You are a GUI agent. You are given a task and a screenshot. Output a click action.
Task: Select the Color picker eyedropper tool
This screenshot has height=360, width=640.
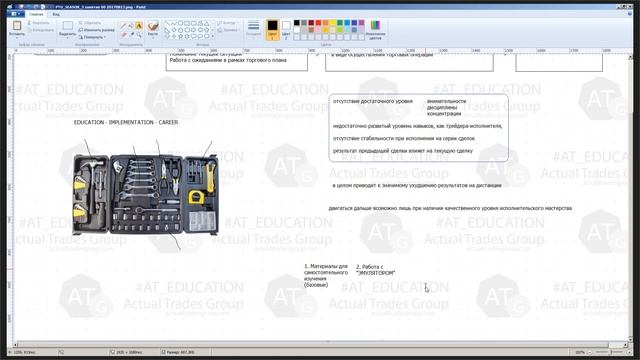[x=131, y=35]
